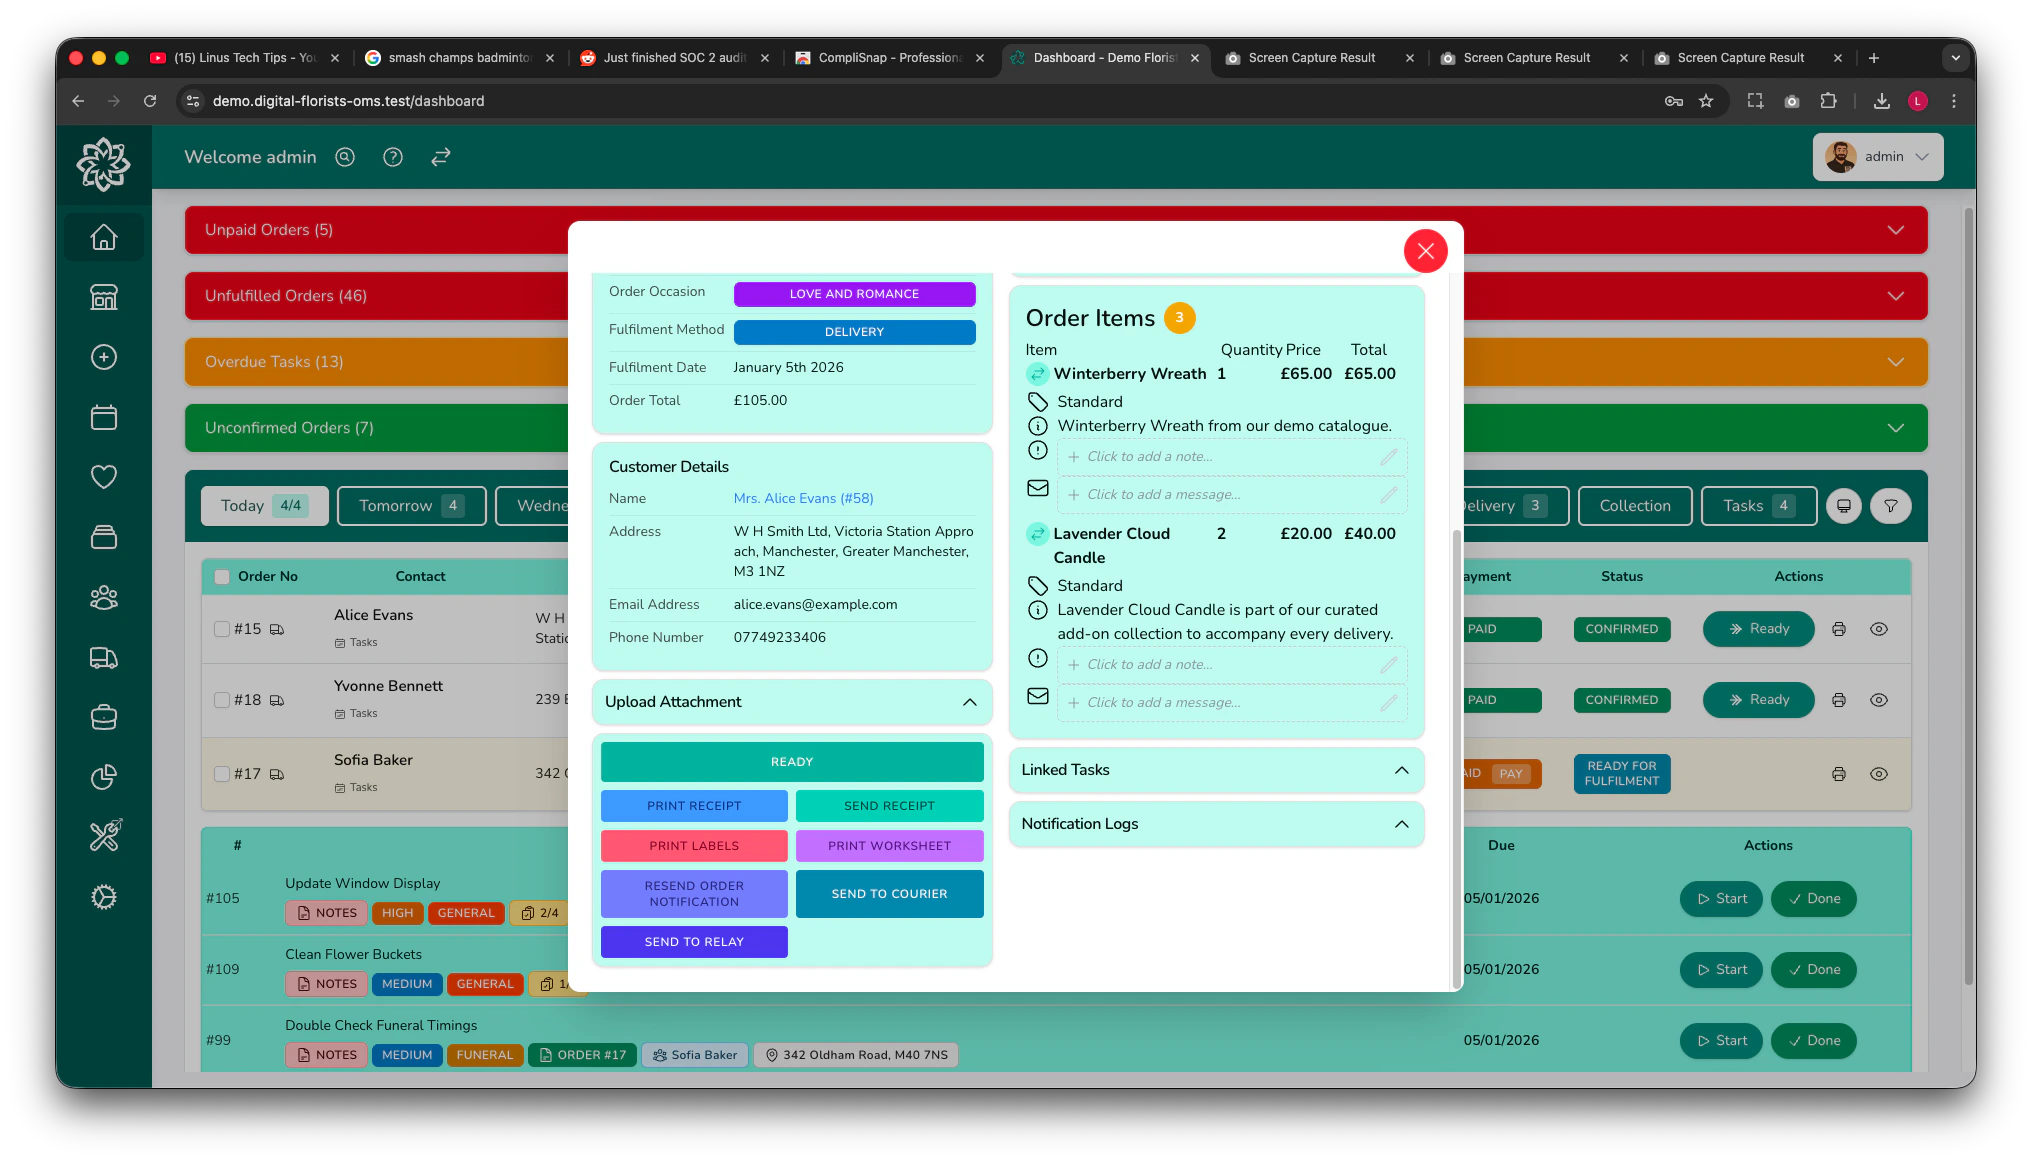
Task: Open the pie chart reports icon
Action: tap(103, 777)
